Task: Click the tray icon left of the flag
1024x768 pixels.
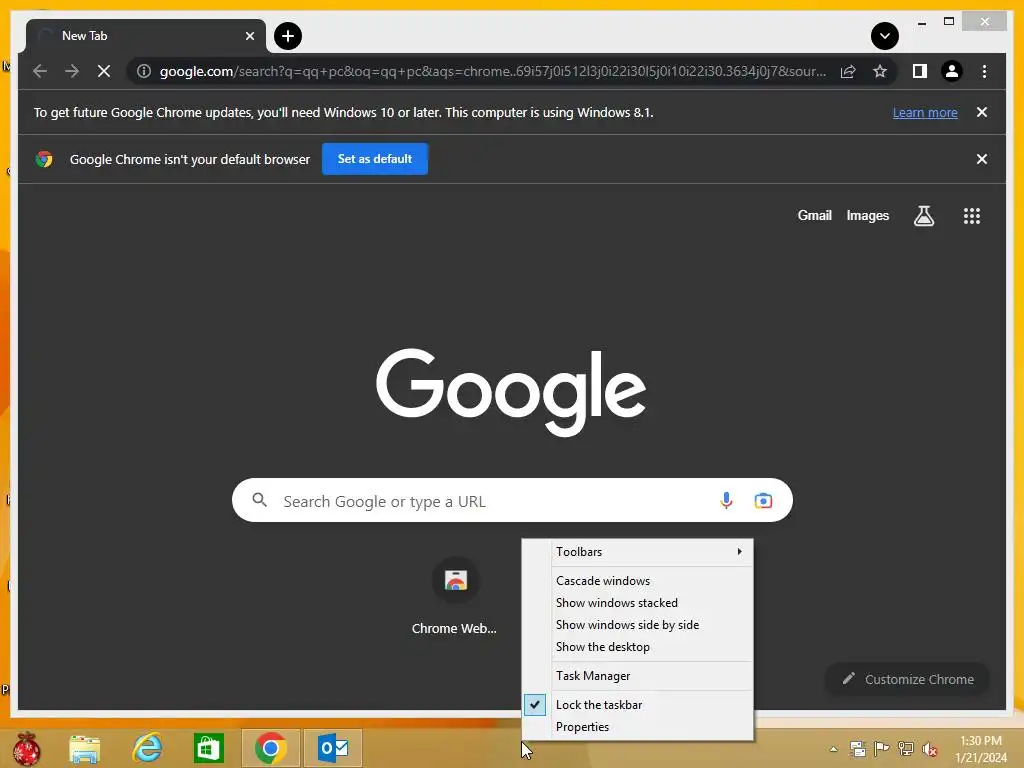Action: (x=857, y=749)
